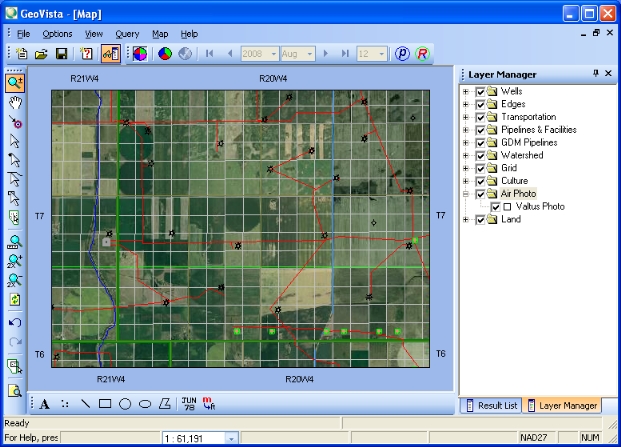Click the Layer Manager pin button
Viewport: 621px width, 447px height.
[596, 74]
